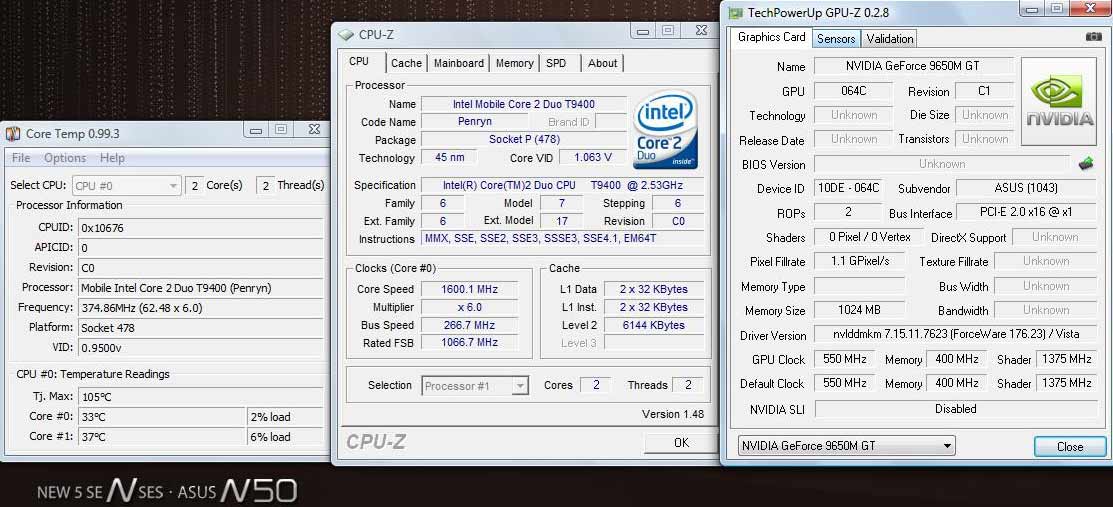
Task: Maximize the CPU-Z window
Action: [x=667, y=31]
